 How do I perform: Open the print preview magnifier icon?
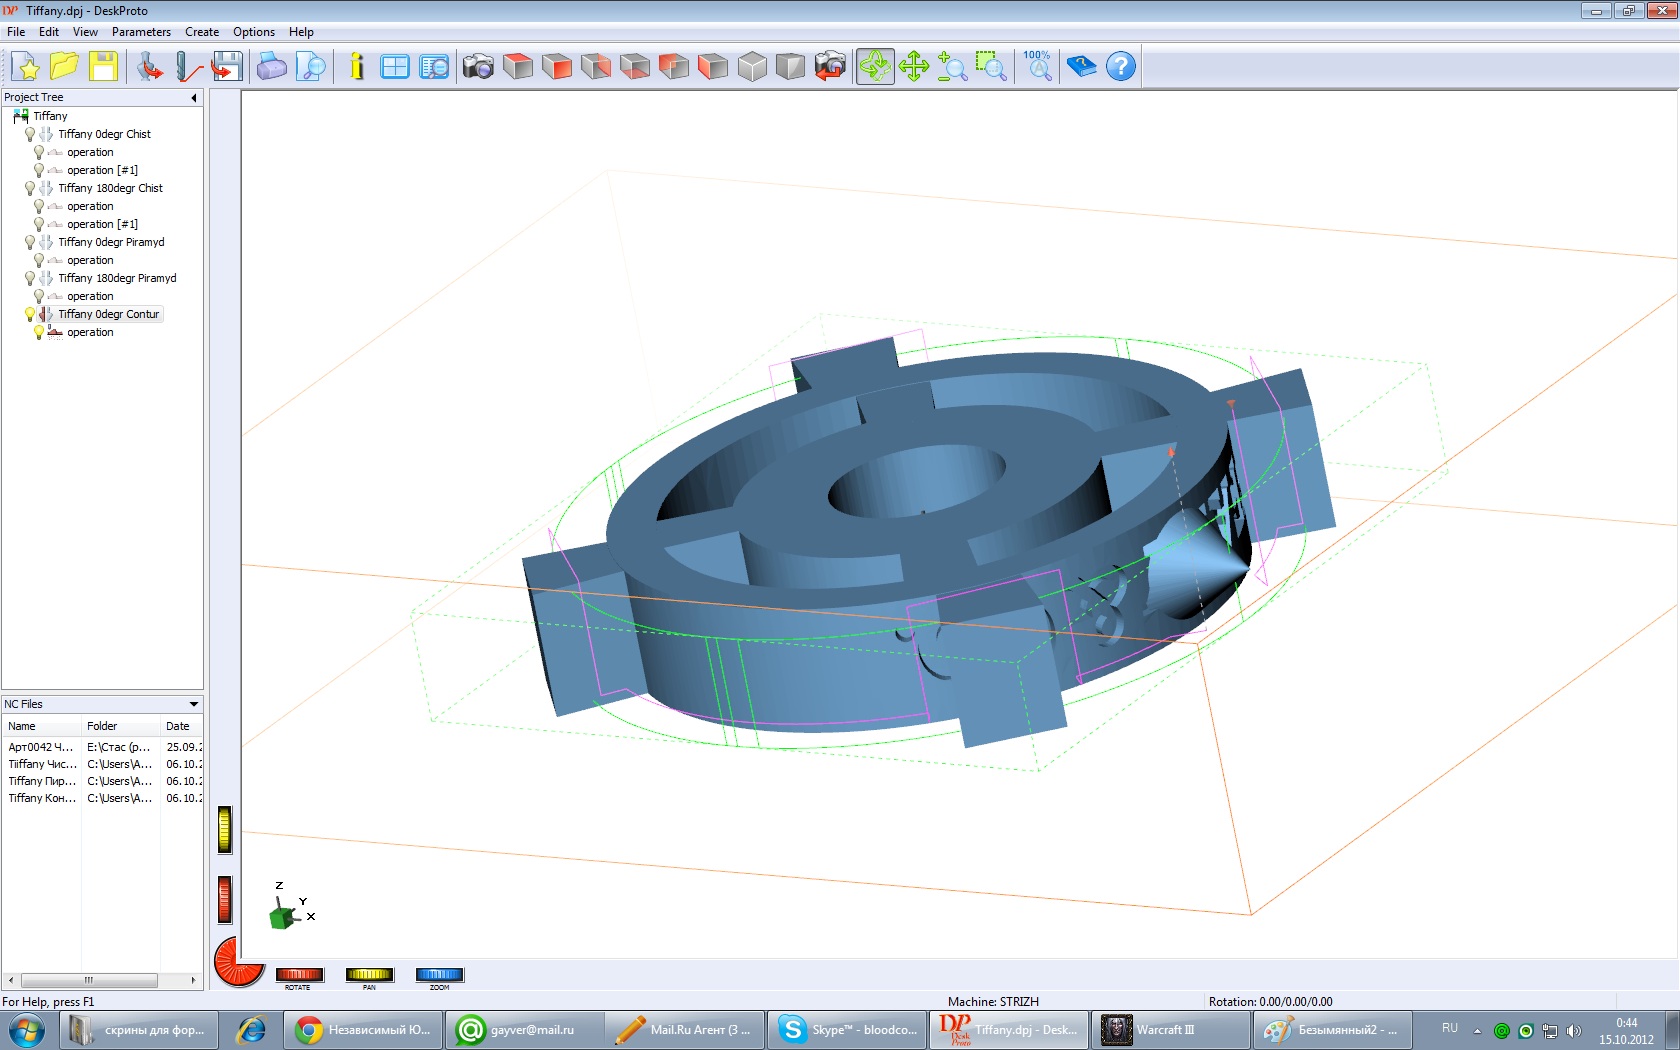[312, 67]
